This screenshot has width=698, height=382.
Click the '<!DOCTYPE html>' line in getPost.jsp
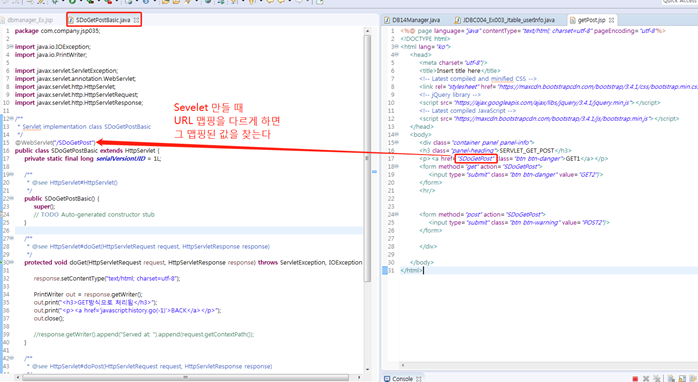[x=425, y=39]
